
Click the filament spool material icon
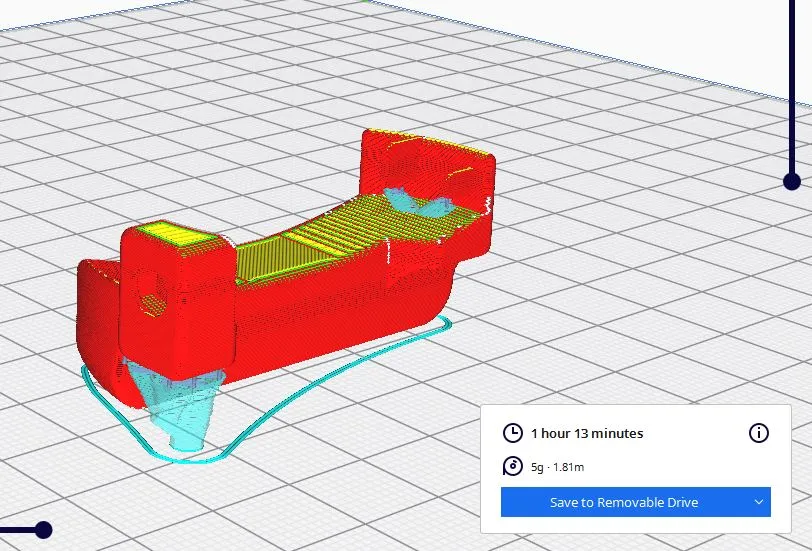click(x=512, y=466)
